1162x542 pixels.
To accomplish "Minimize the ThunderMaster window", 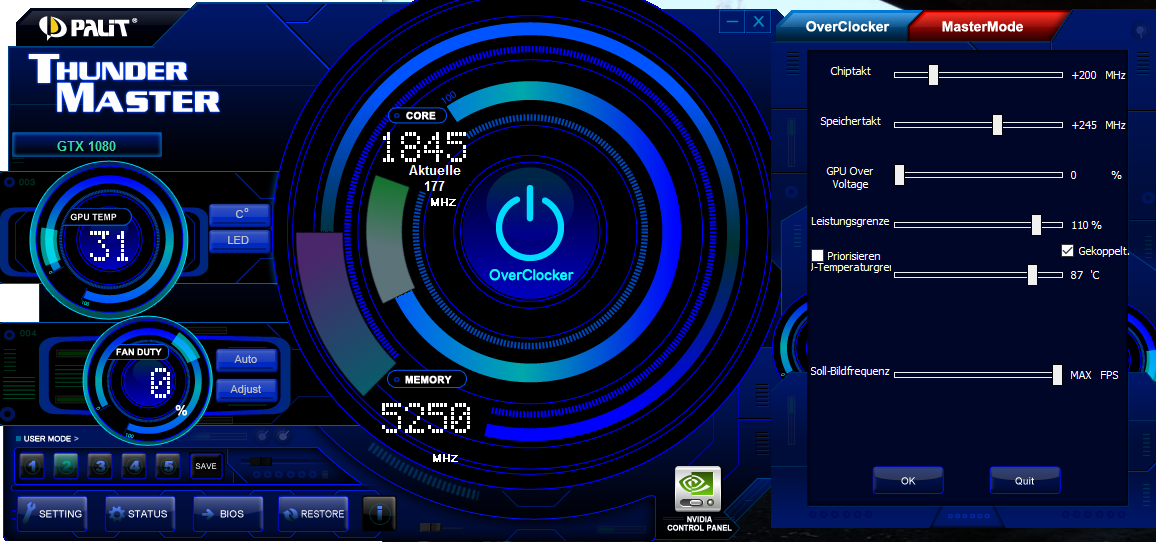I will 732,22.
